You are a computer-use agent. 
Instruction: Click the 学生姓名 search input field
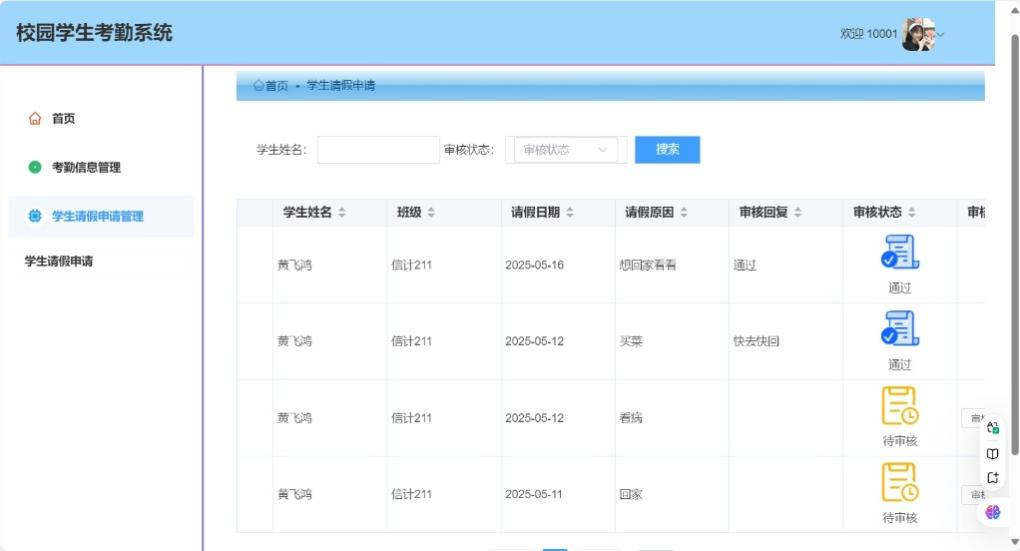(378, 150)
